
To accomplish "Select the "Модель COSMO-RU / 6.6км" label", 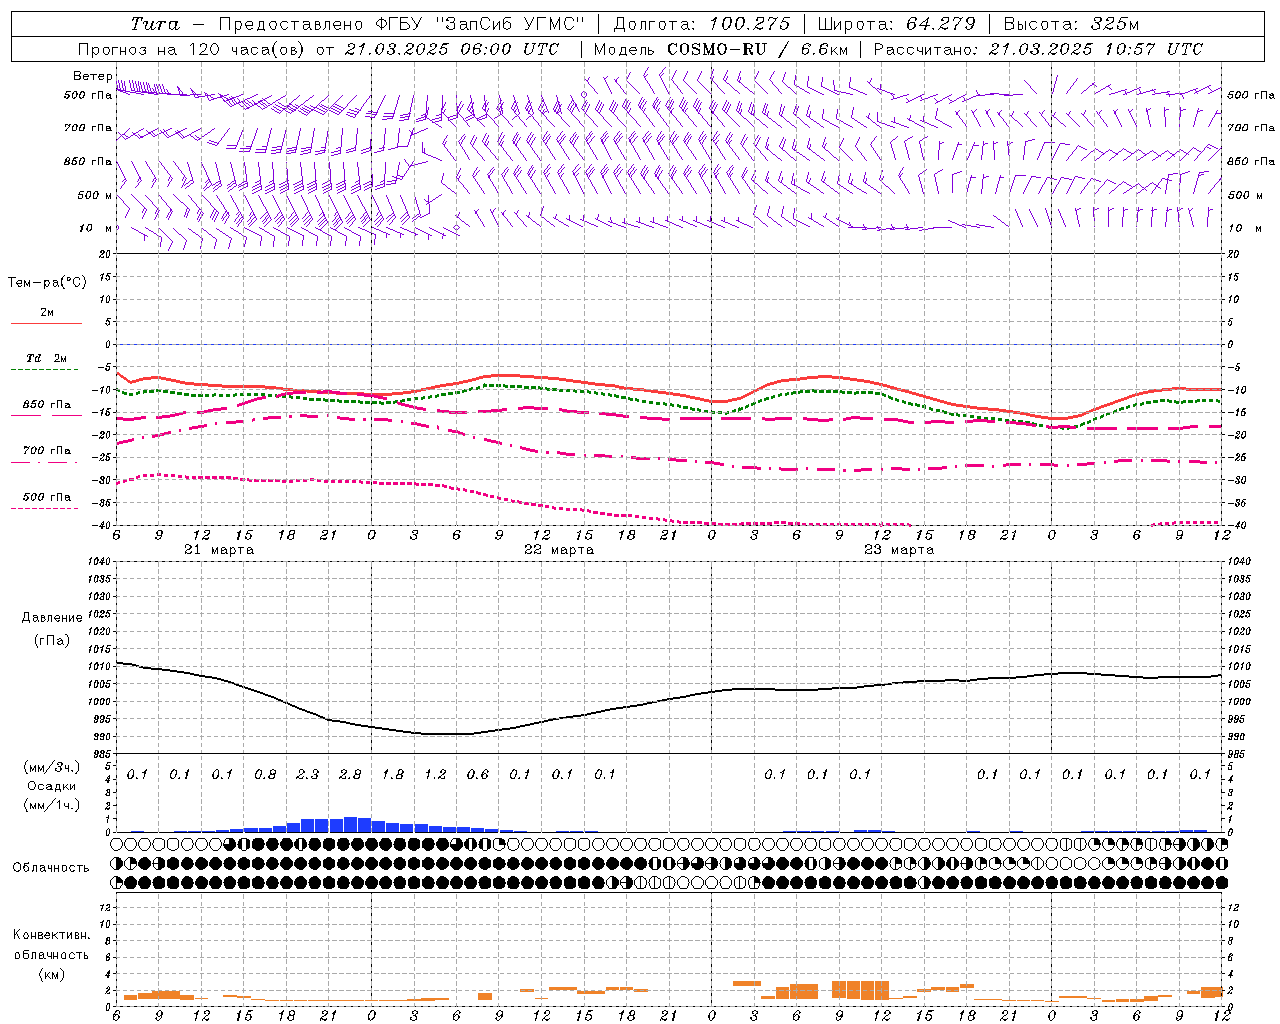I will click(720, 49).
